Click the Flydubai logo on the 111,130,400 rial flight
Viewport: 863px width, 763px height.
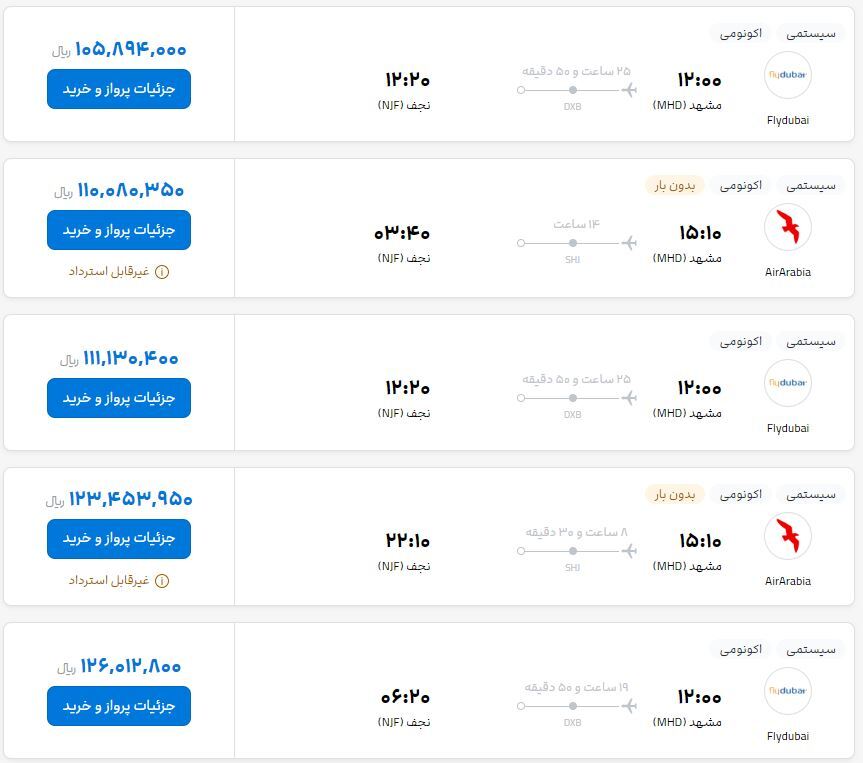[x=788, y=383]
